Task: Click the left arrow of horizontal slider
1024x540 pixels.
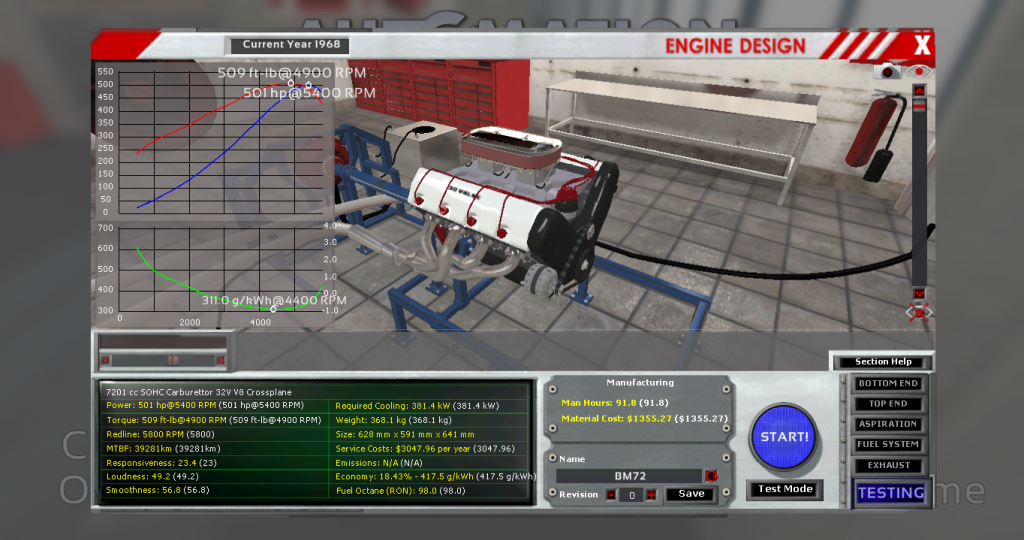Action: tap(106, 360)
